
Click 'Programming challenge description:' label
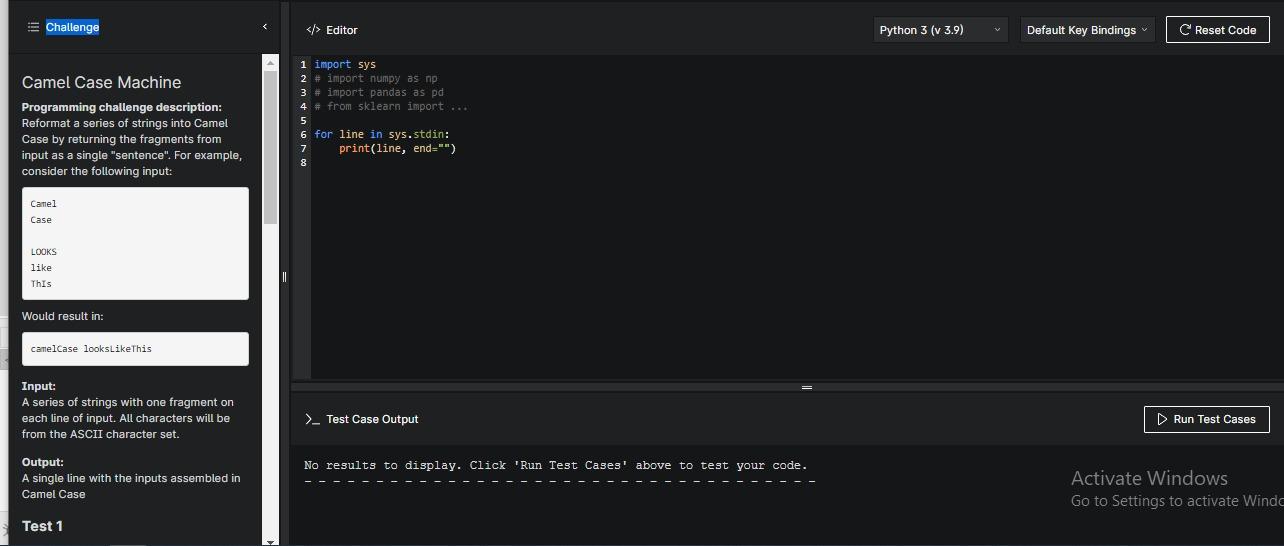pos(122,107)
